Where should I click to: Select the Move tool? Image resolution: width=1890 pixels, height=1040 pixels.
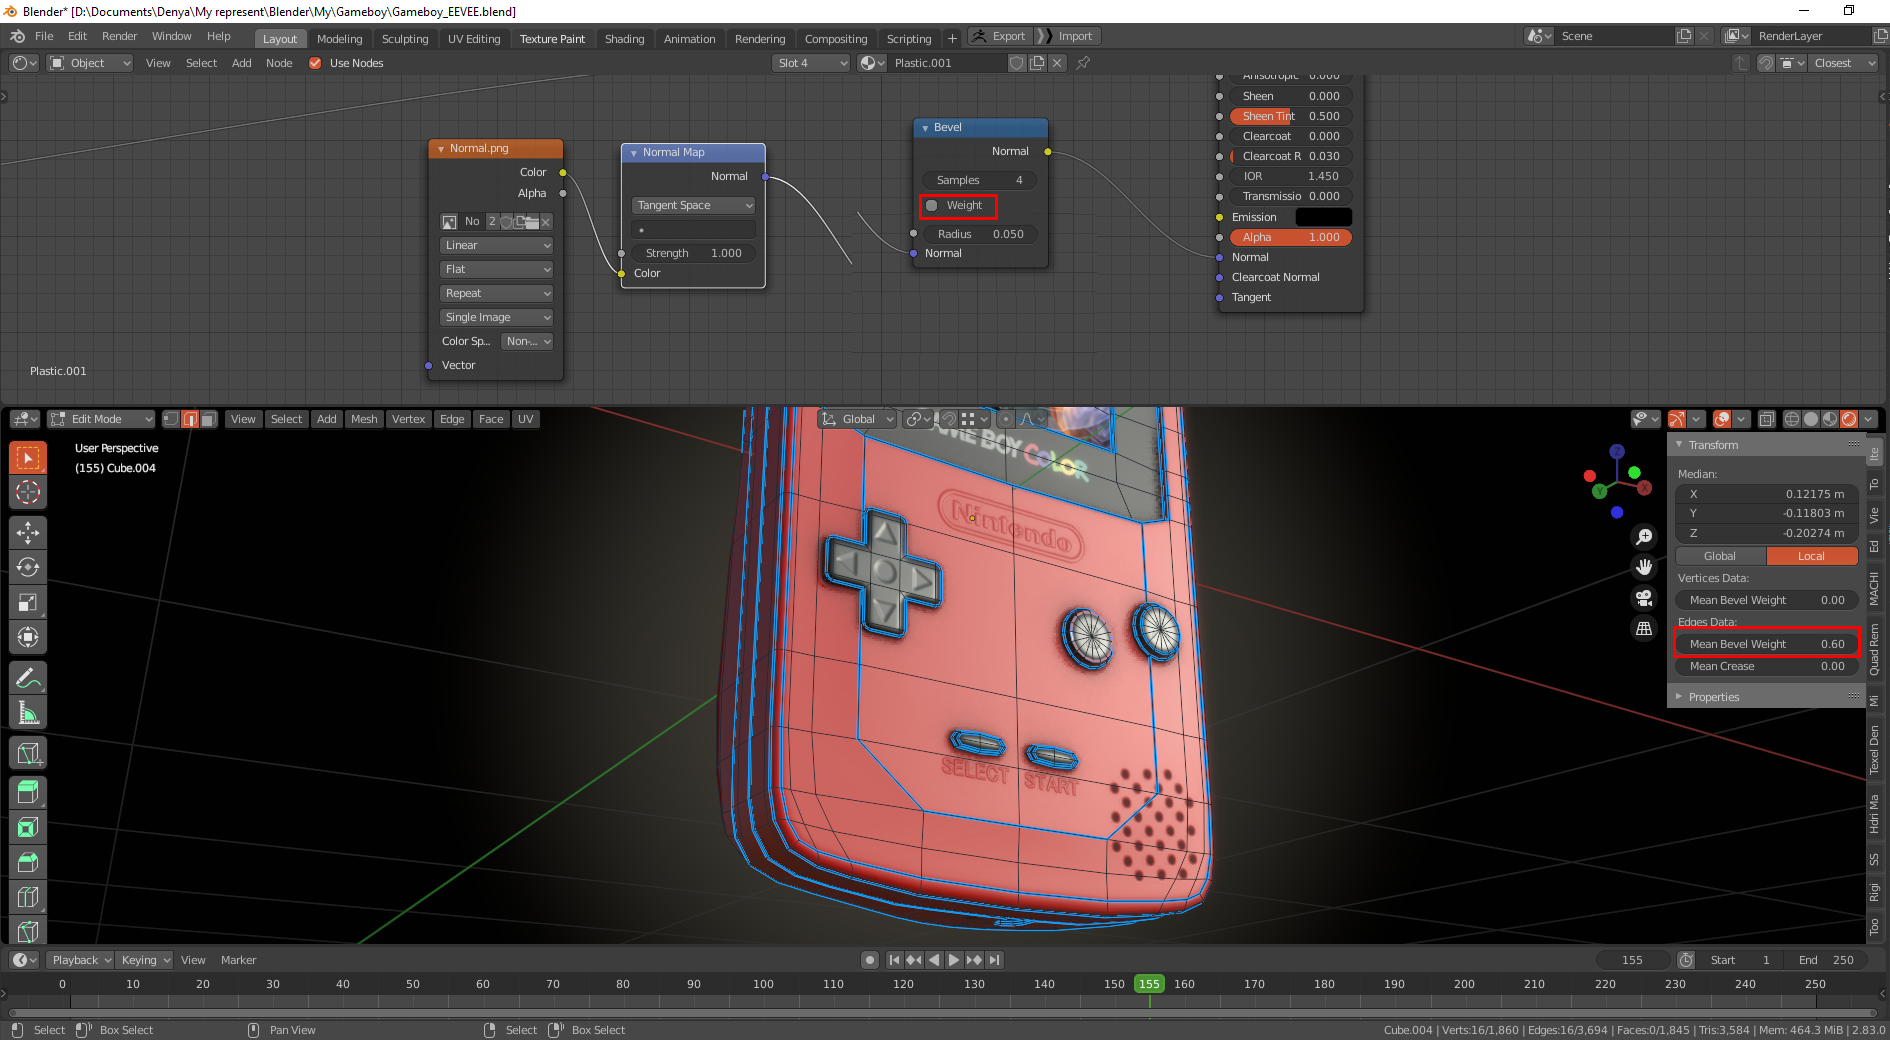click(28, 532)
